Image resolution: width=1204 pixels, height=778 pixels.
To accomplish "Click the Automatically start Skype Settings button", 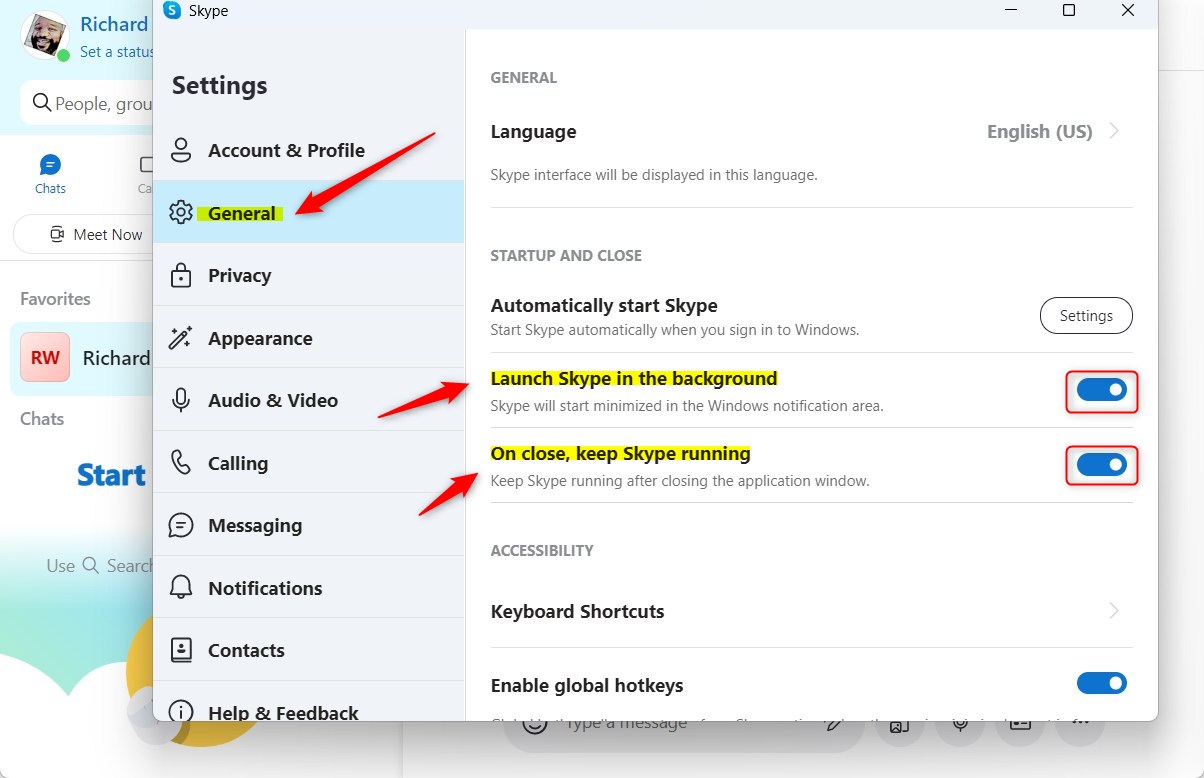I will [1086, 315].
